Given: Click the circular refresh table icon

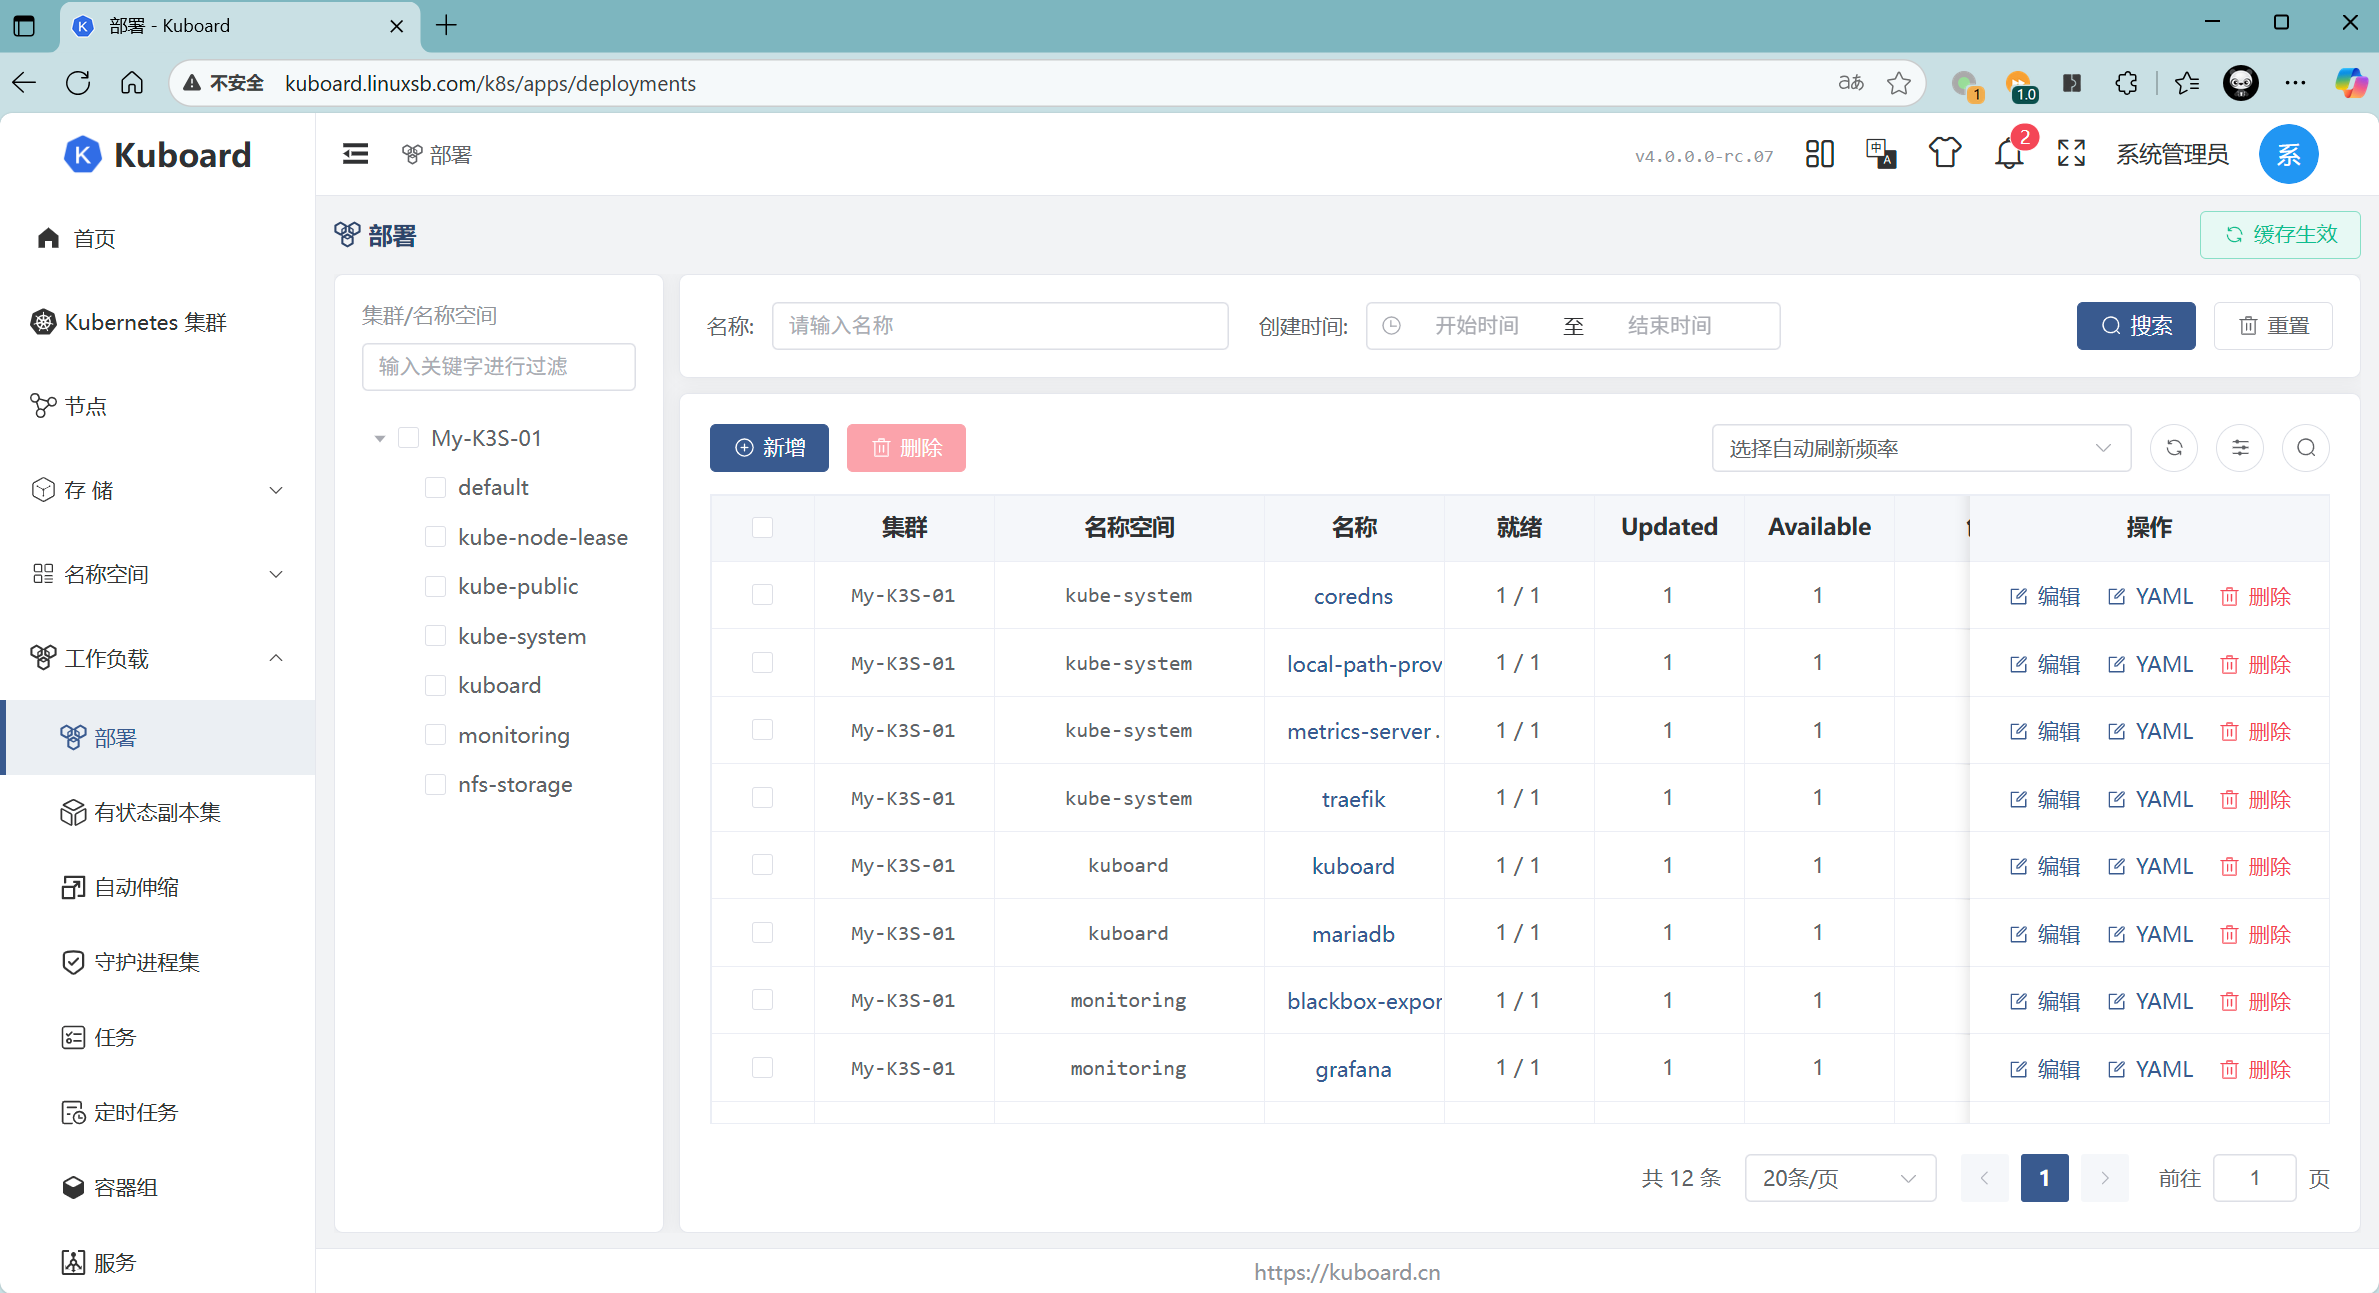Looking at the screenshot, I should coord(2174,448).
